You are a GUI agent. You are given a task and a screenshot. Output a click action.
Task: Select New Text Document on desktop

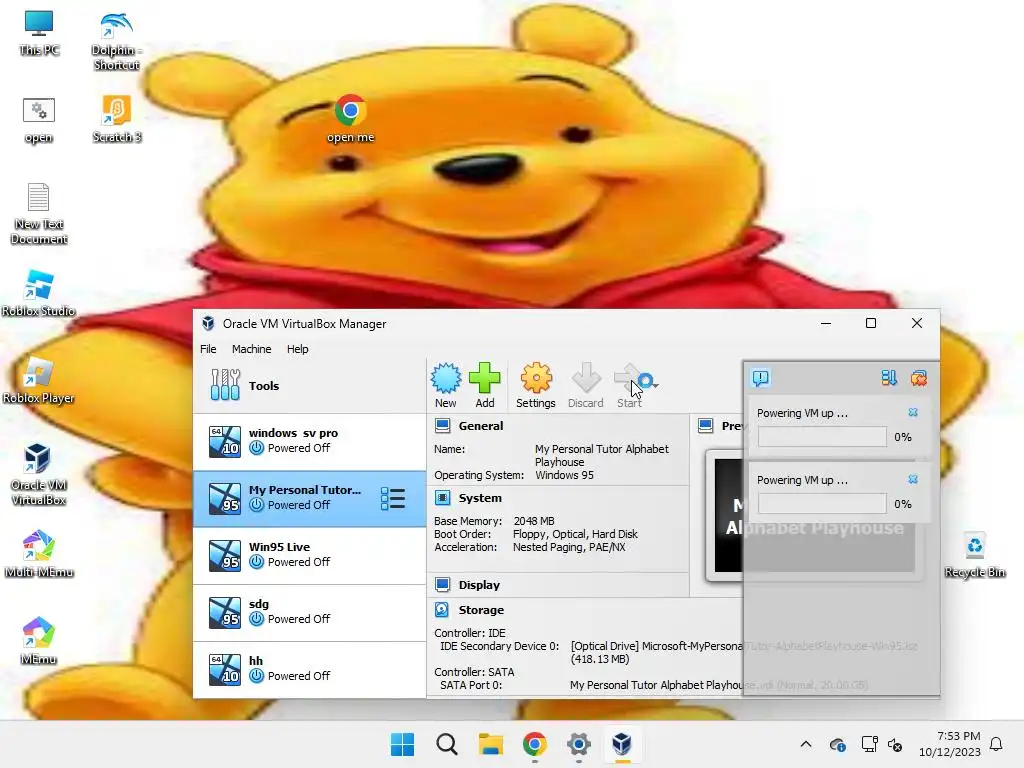39,214
